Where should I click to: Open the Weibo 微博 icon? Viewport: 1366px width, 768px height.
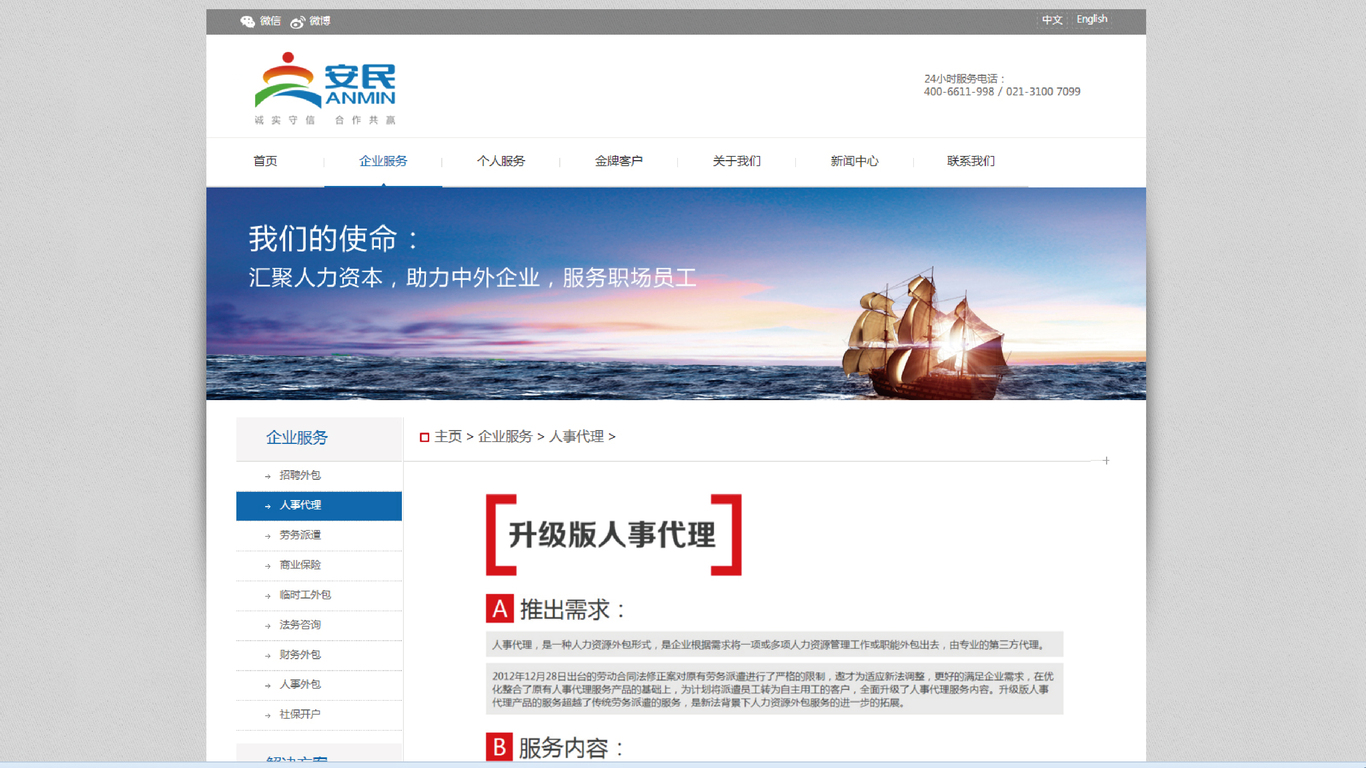tap(297, 21)
